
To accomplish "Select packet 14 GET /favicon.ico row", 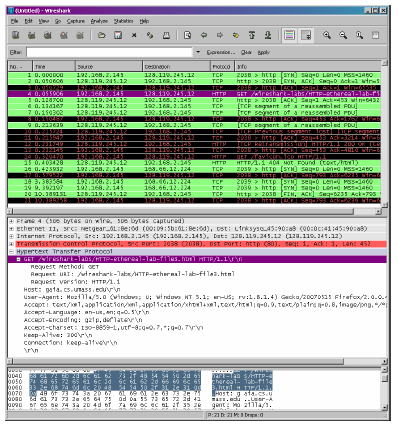I will click(x=194, y=156).
